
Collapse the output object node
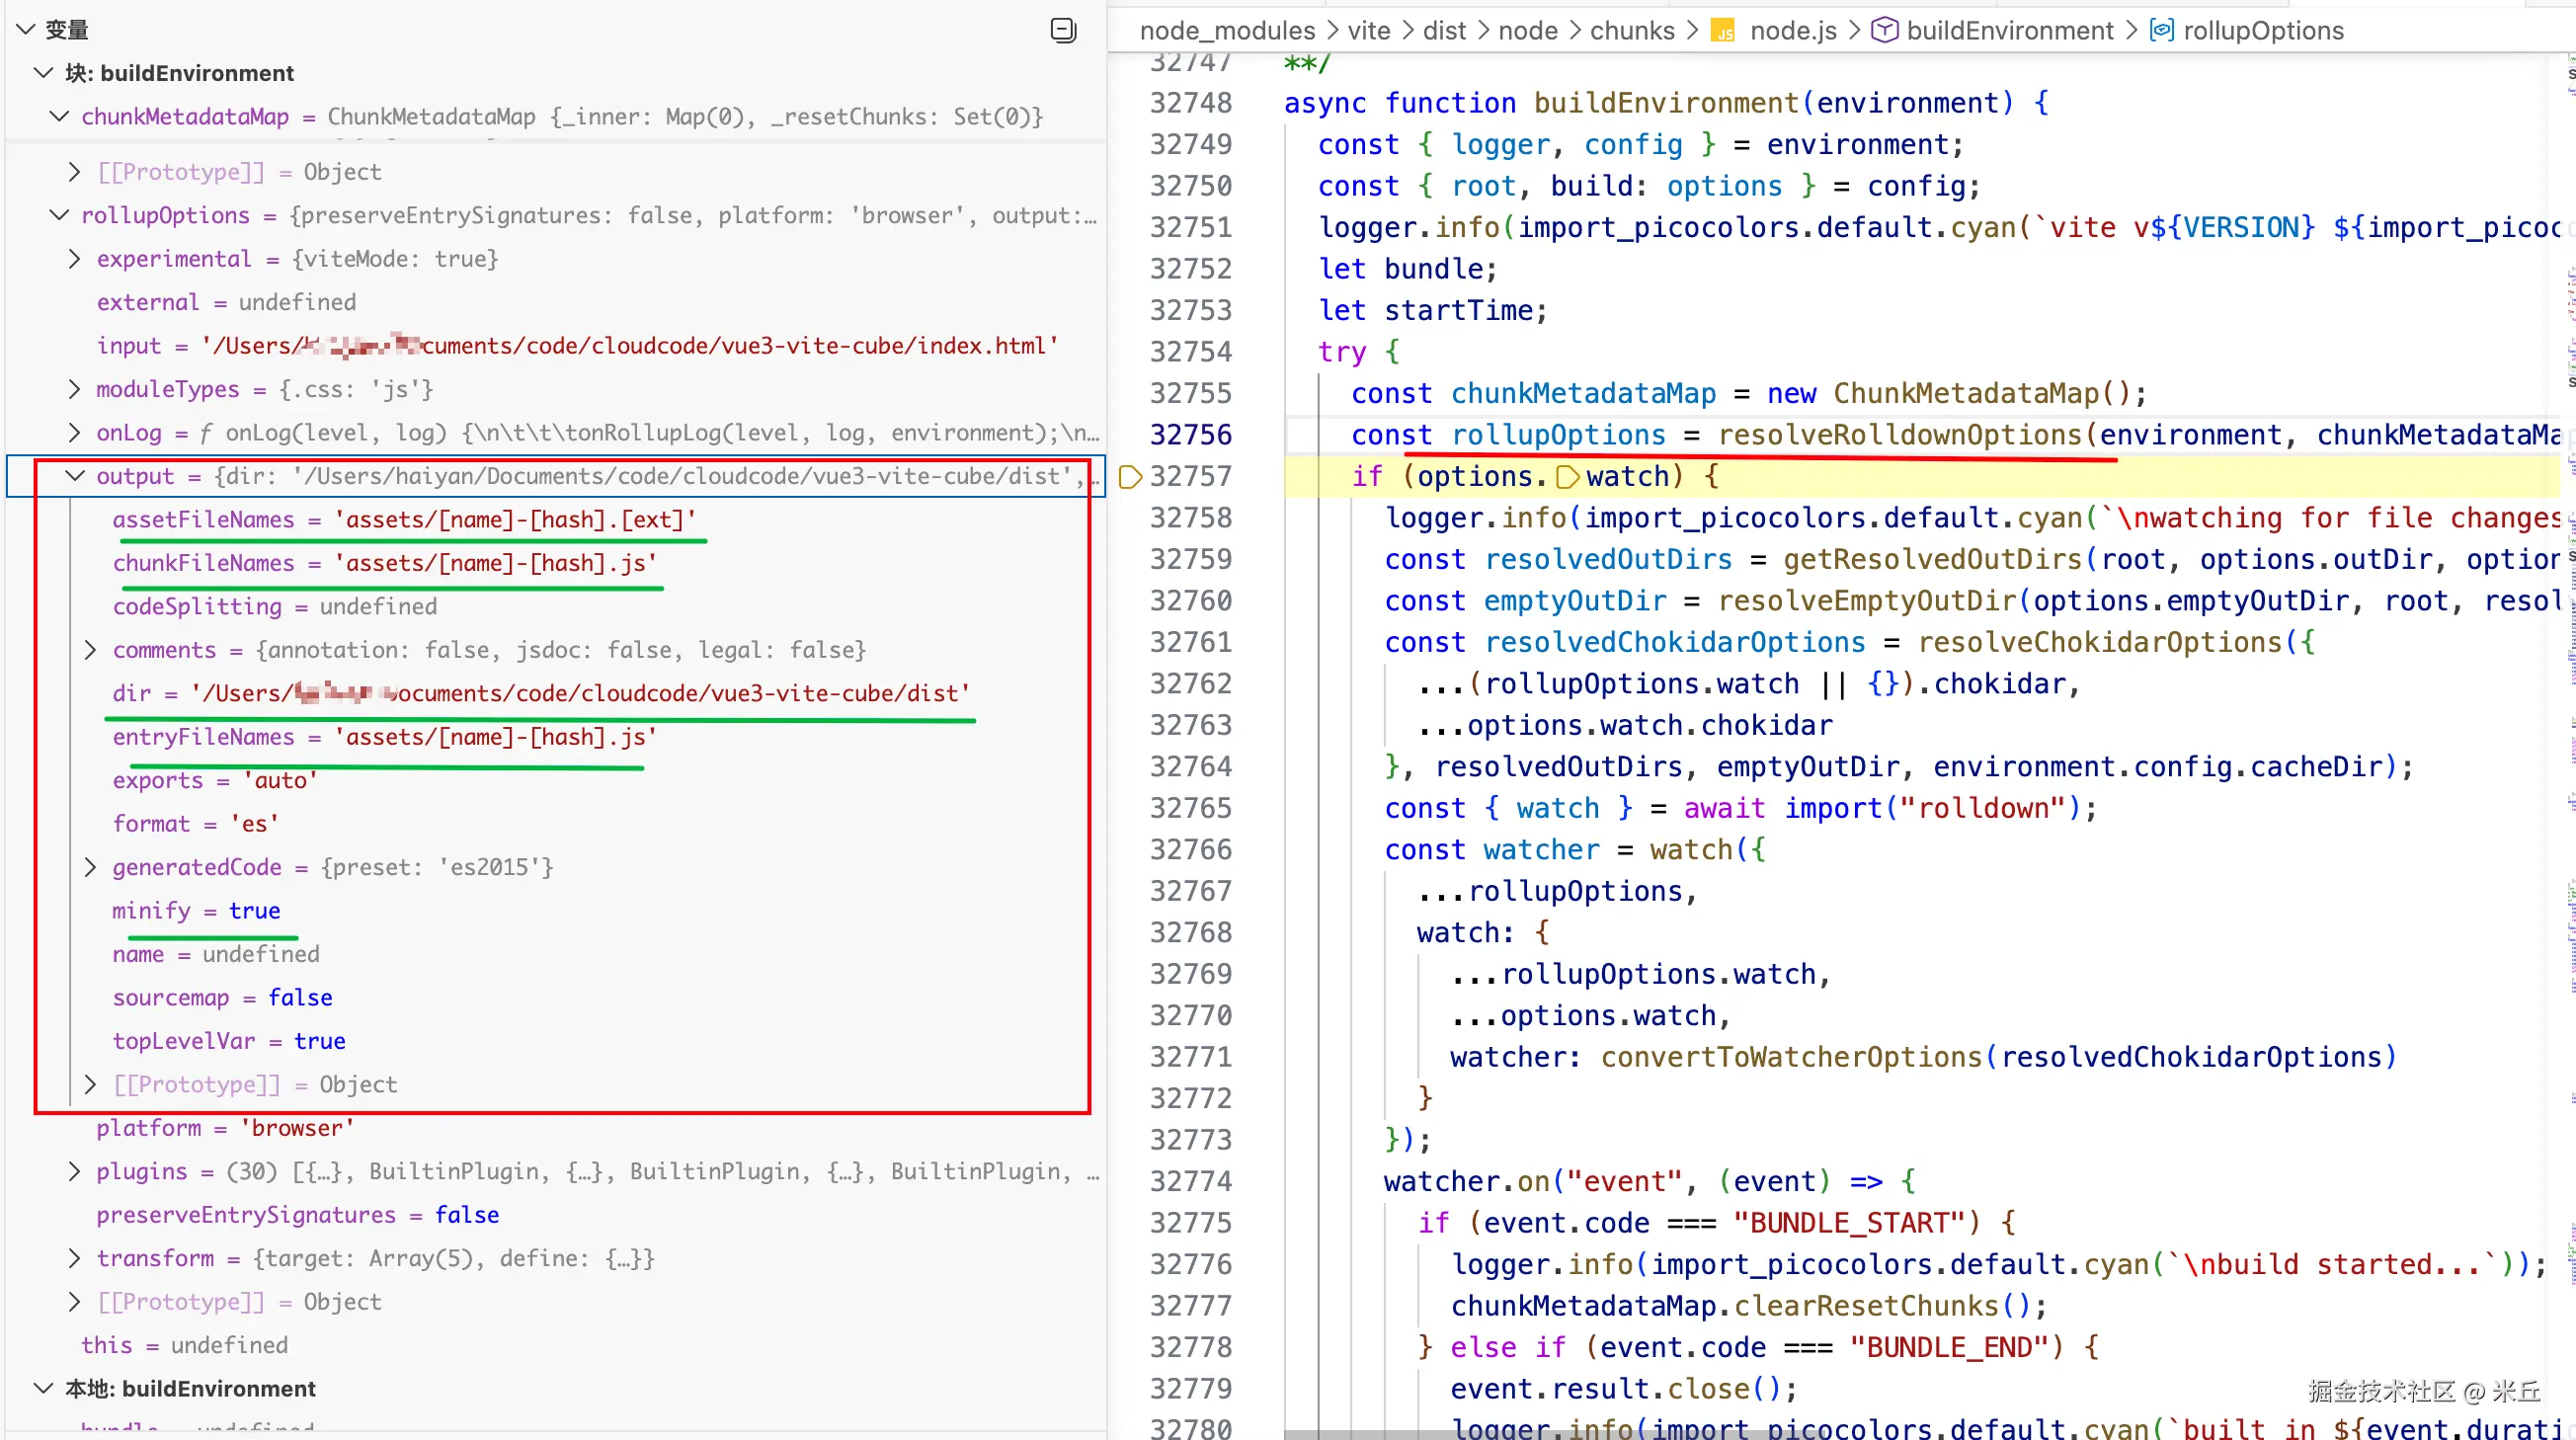coord(74,476)
